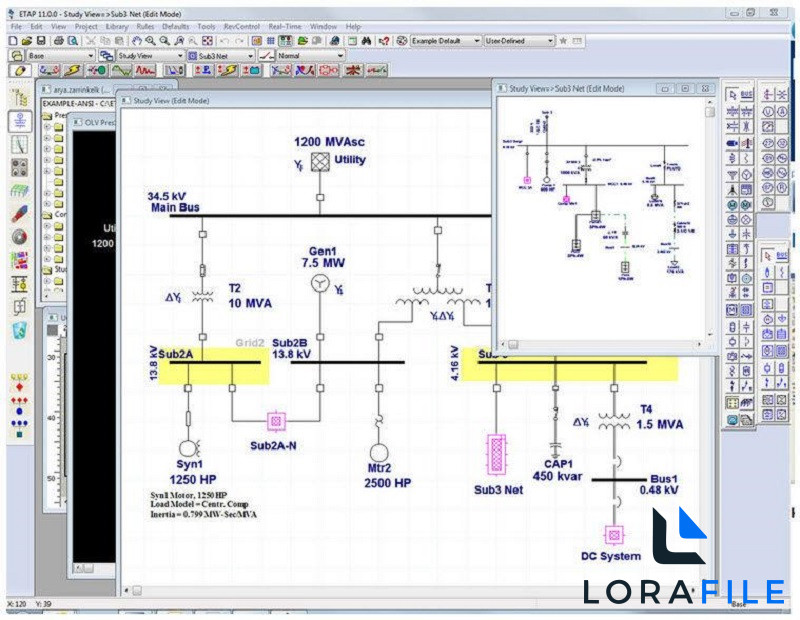Click the Open Project folder icon

27,40
